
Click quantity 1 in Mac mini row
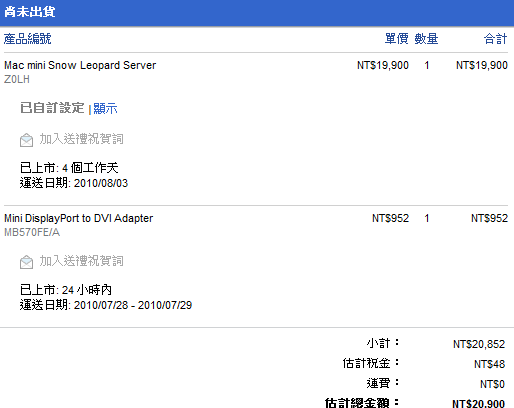[x=427, y=65]
